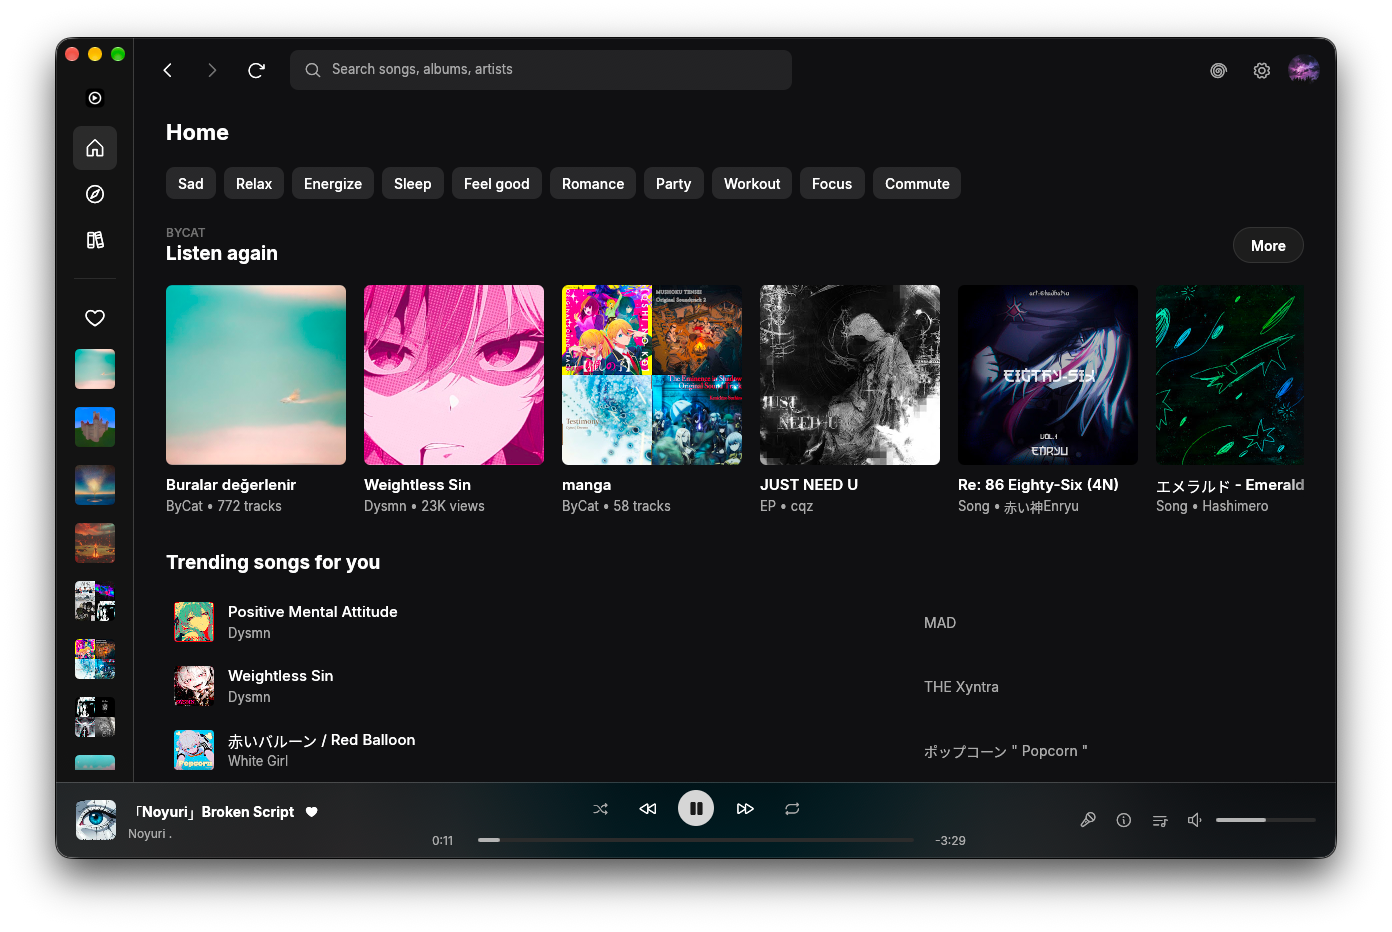
Task: Open lyrics with the microphone icon
Action: 1088,820
